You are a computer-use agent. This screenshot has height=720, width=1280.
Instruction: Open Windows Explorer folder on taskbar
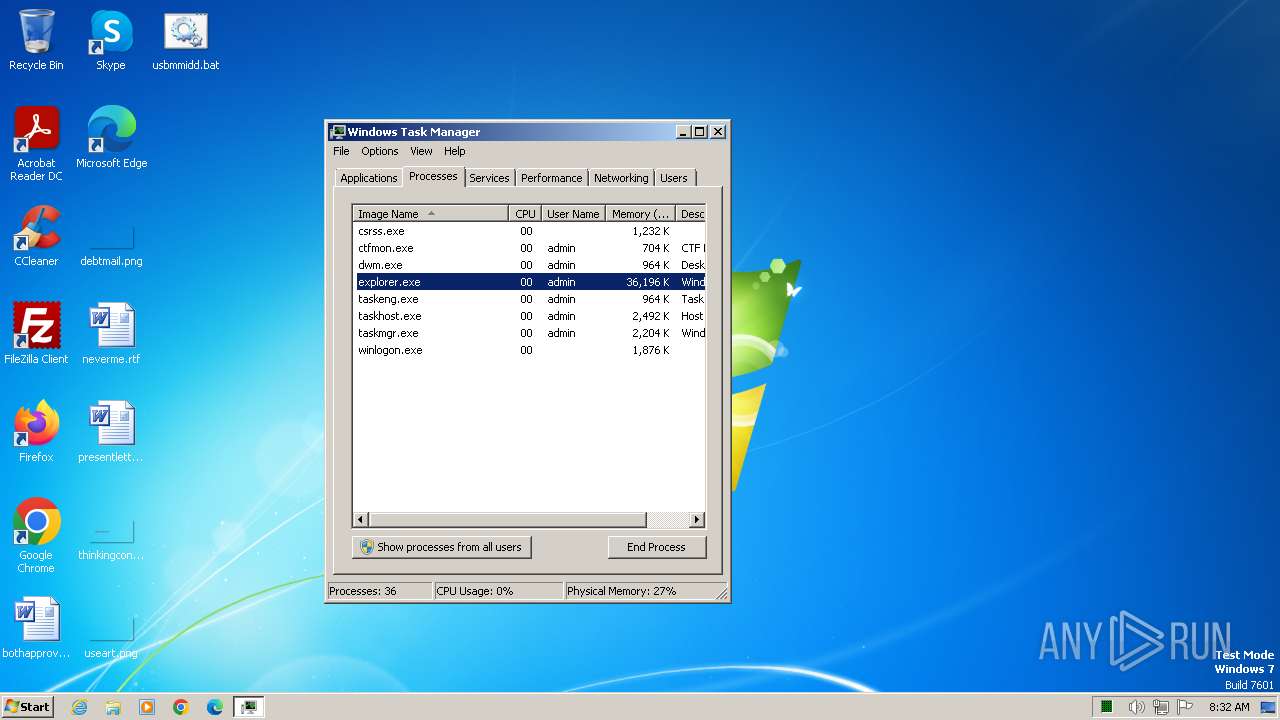[x=113, y=707]
